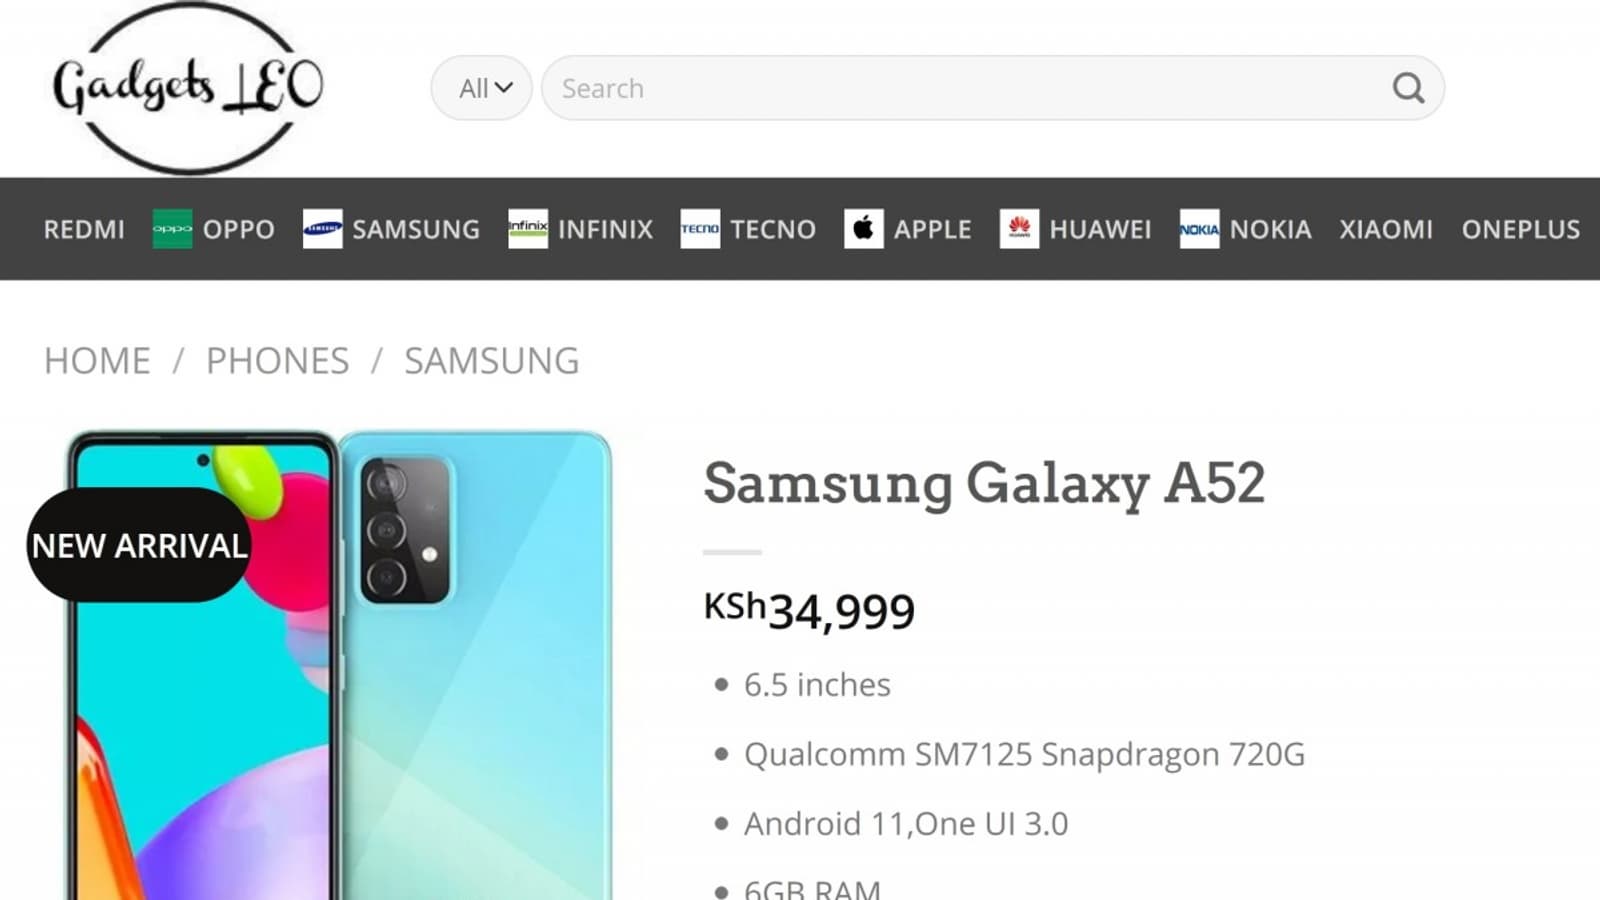Click the search magnifier icon
Screen dimensions: 1600x900
1408,88
